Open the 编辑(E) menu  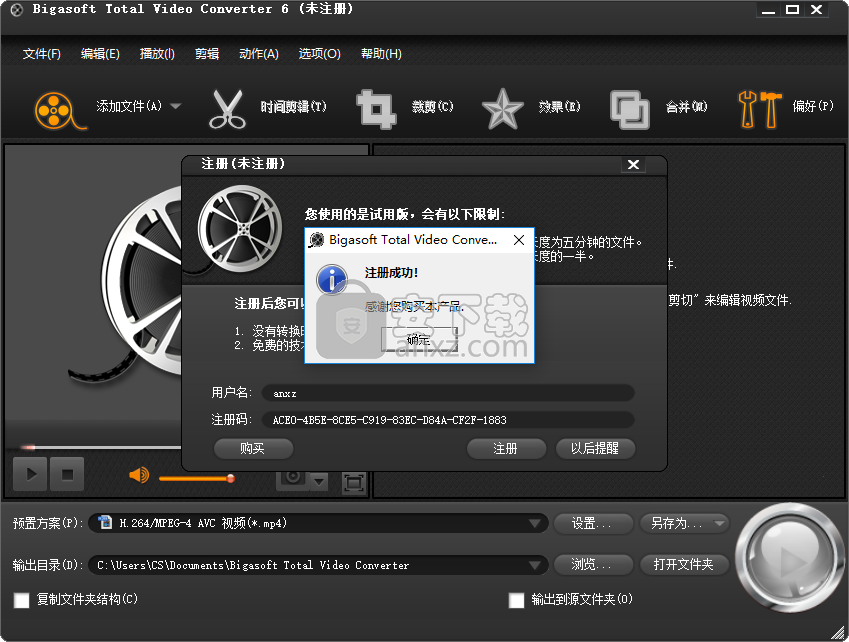100,54
